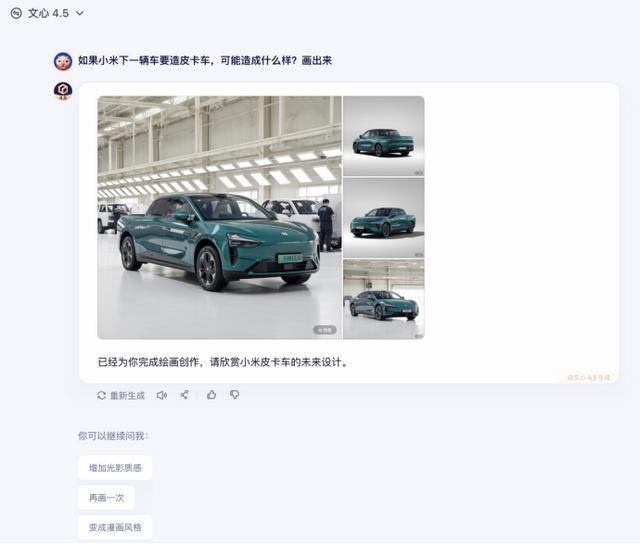Viewport: 640px width, 544px height.
Task: Dislike the response with thumbs-down icon
Action: (234, 395)
